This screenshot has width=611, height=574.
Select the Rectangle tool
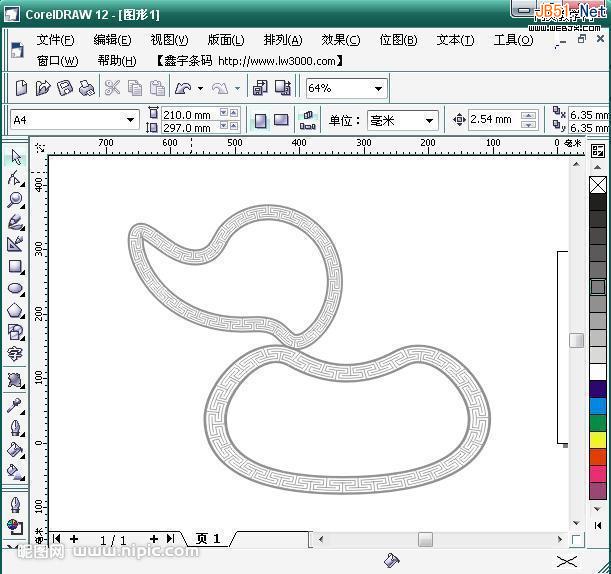(x=15, y=267)
